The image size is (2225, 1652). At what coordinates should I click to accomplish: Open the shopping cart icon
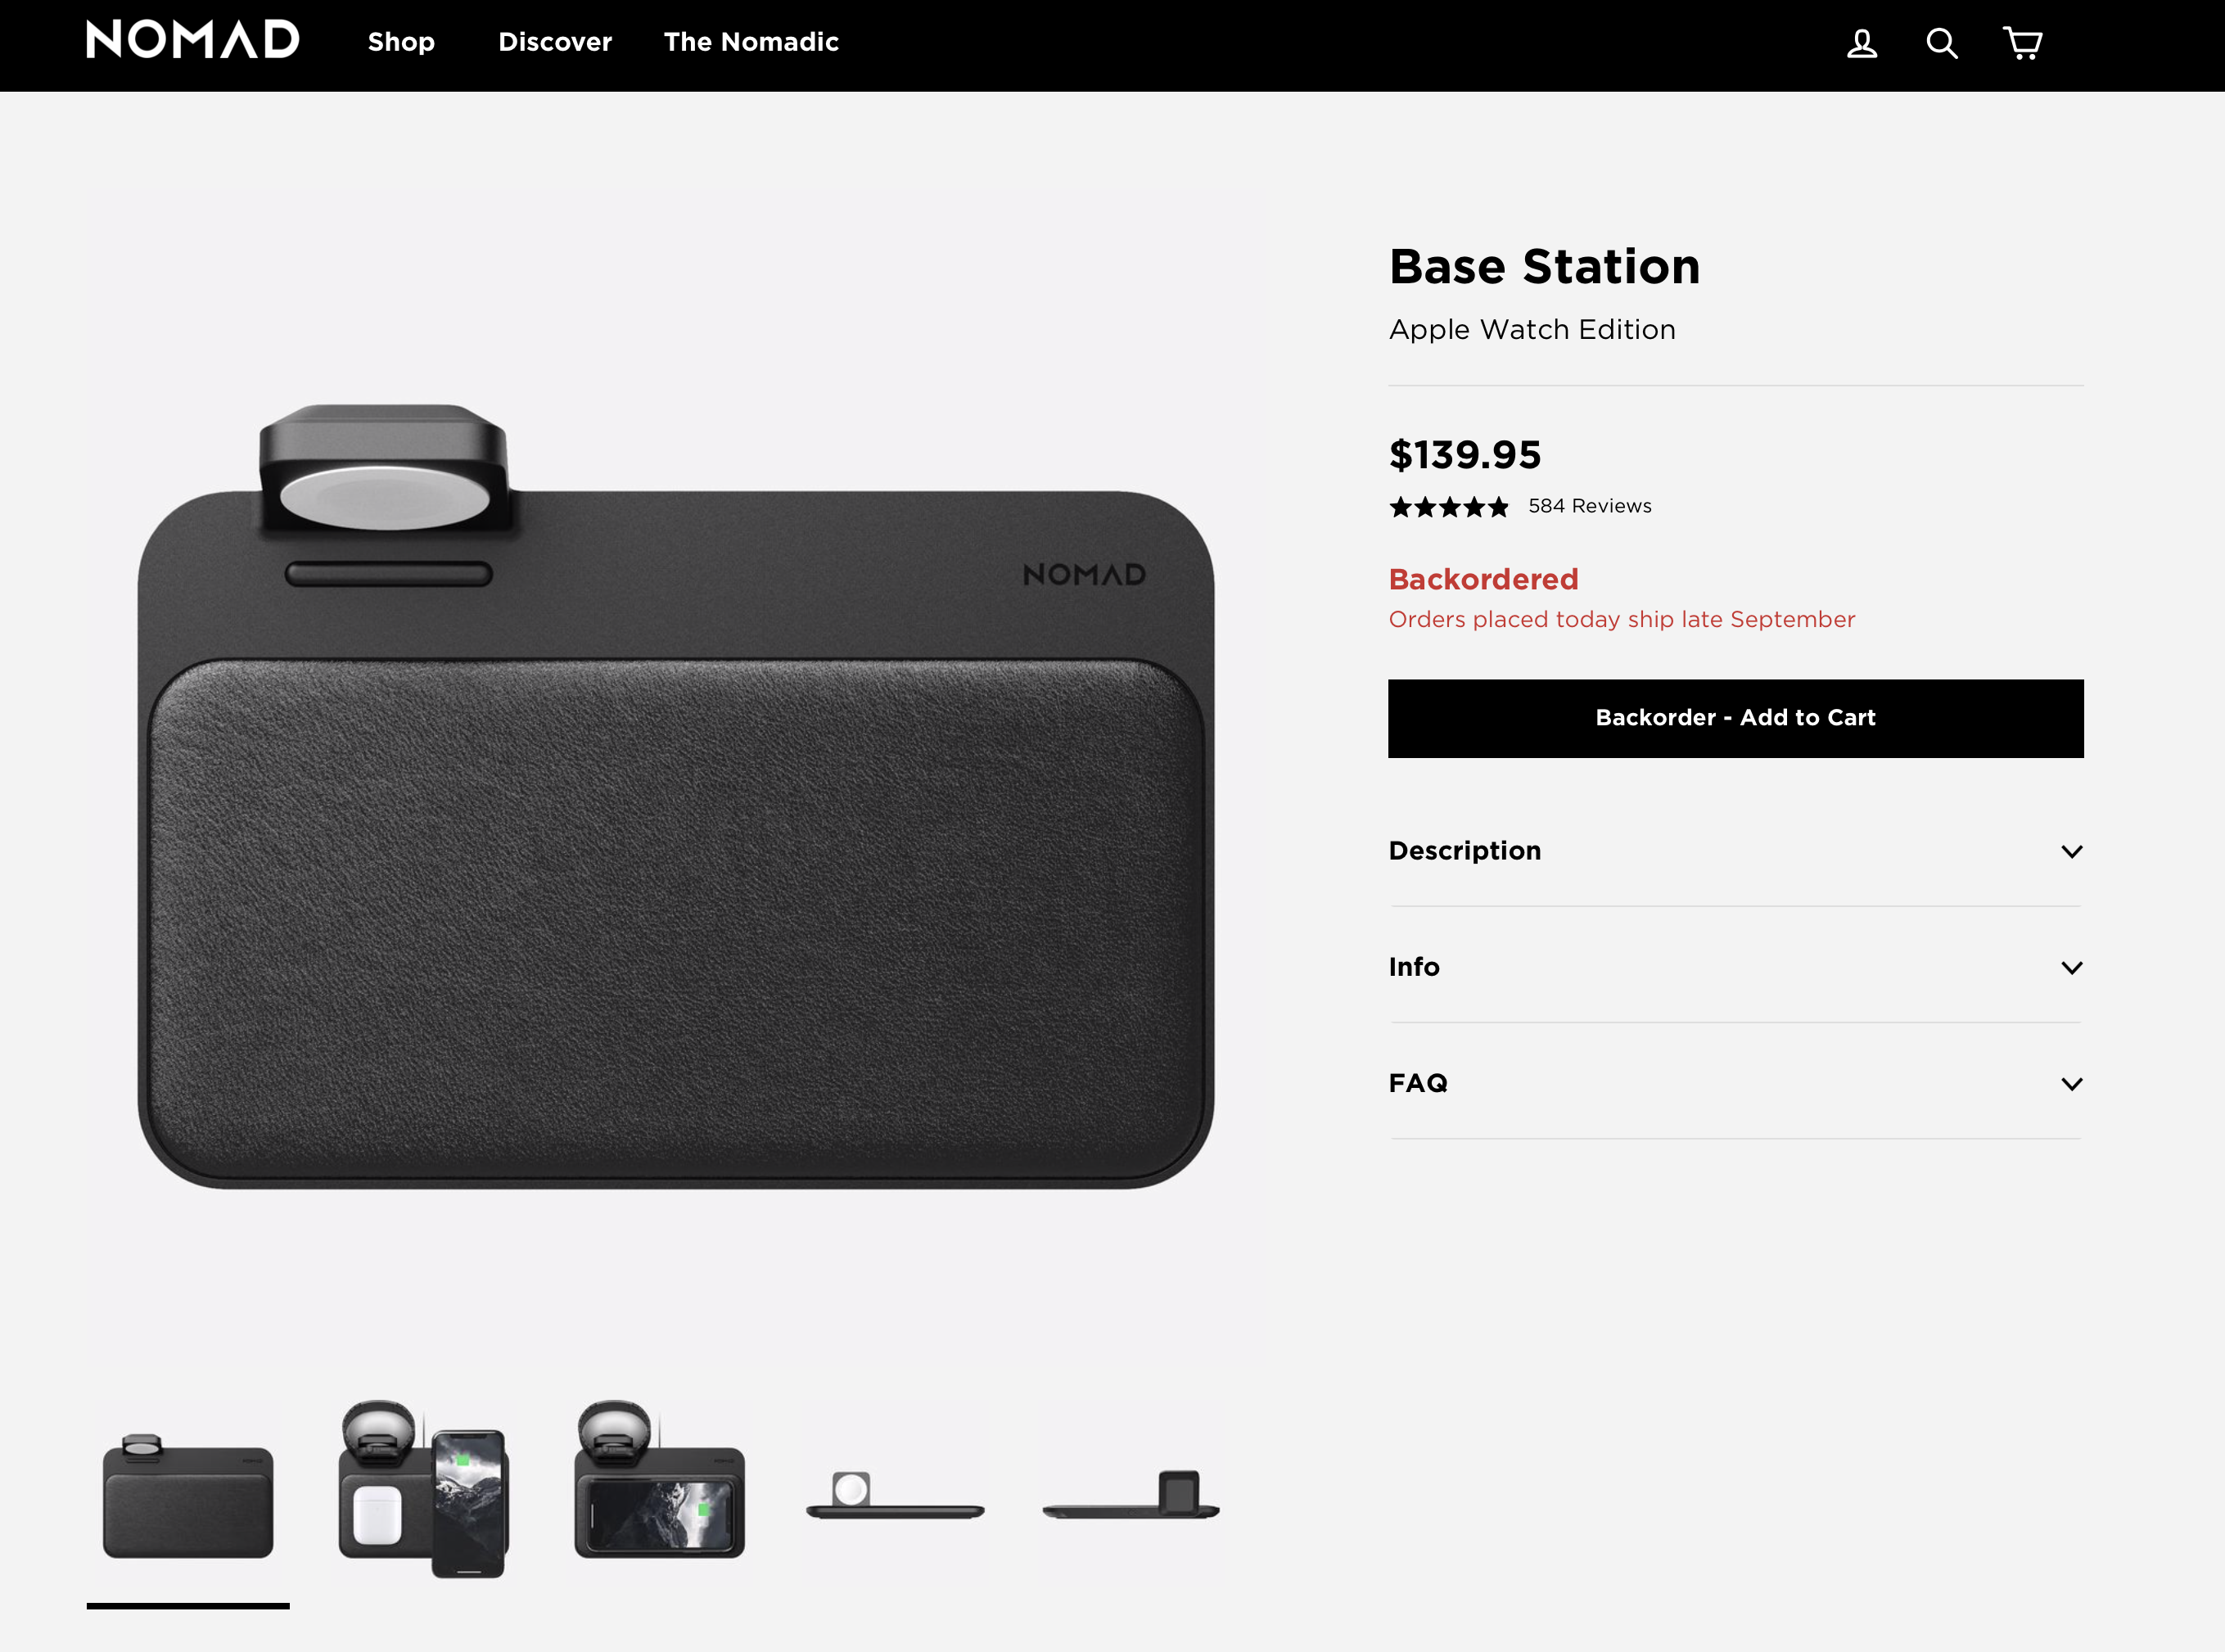[2022, 43]
